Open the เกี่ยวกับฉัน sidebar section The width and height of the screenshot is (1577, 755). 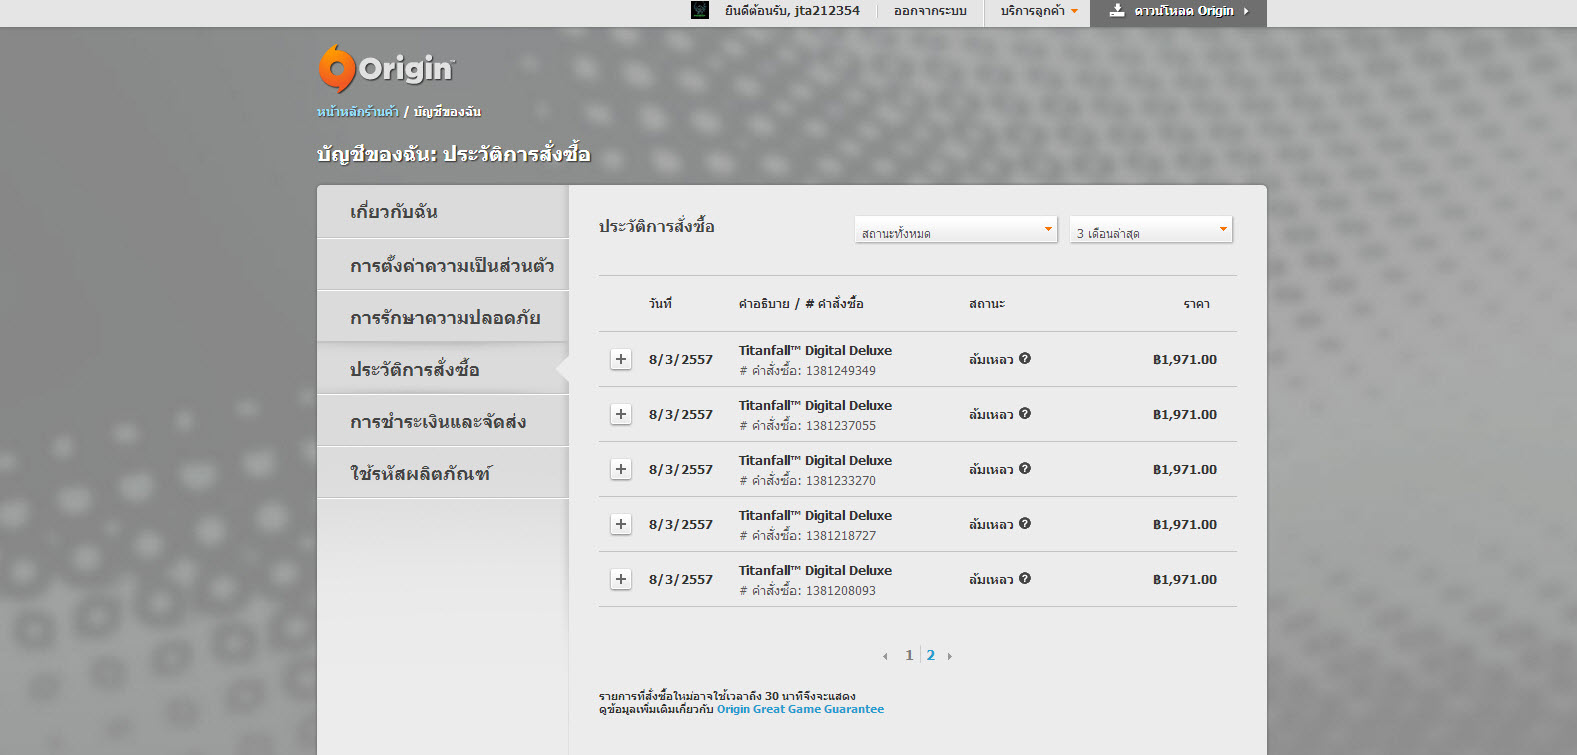pos(443,212)
